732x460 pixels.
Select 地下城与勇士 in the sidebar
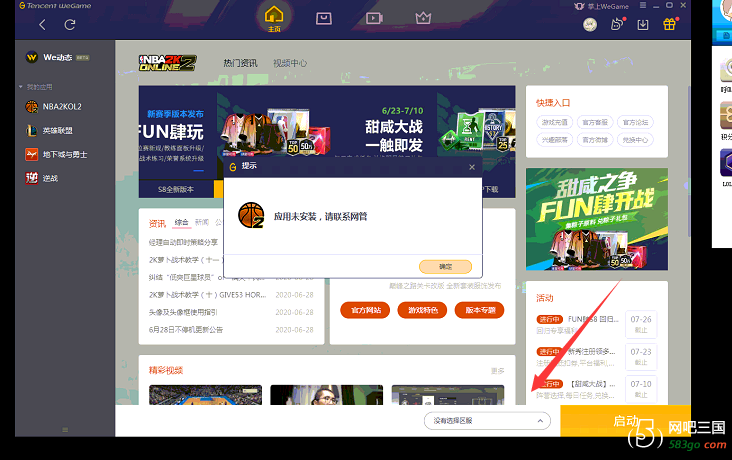click(64, 154)
